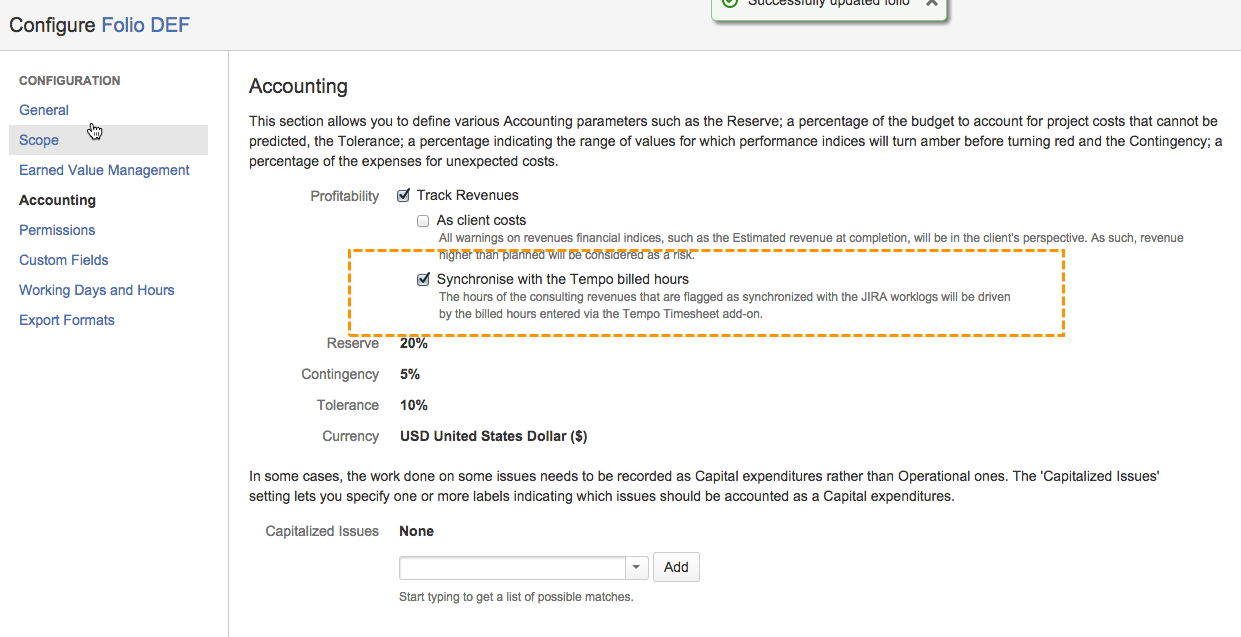Go to Custom Fields section
The height and width of the screenshot is (637, 1241).
(63, 260)
